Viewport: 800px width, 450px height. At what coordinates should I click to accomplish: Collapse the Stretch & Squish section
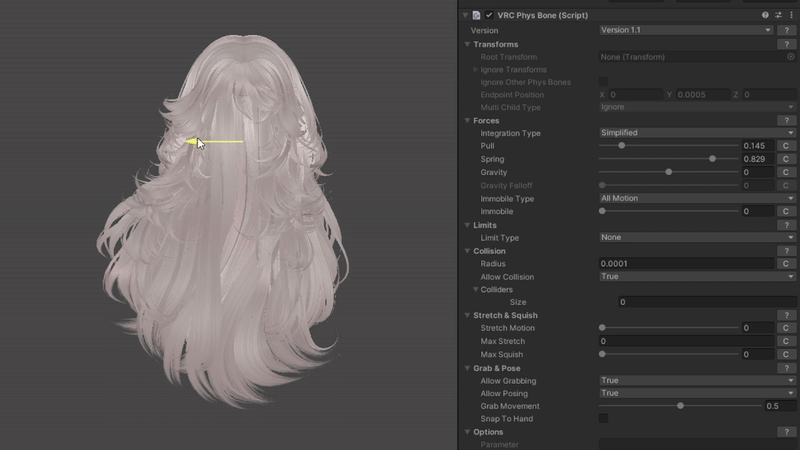[466, 315]
